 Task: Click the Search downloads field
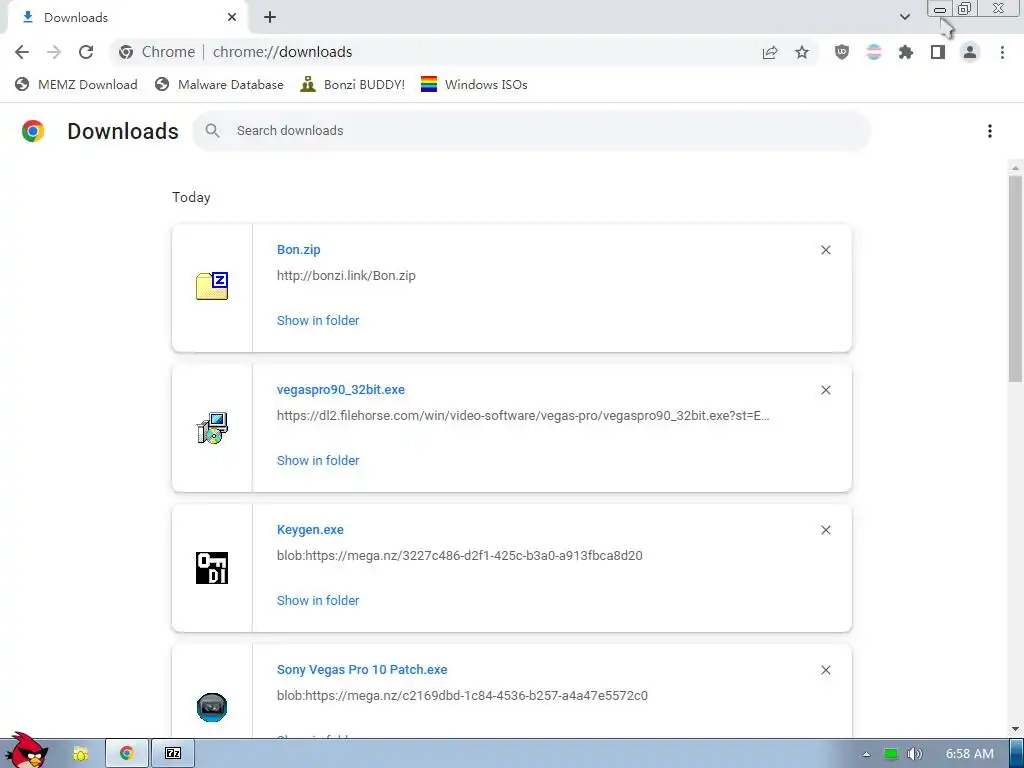coord(532,131)
